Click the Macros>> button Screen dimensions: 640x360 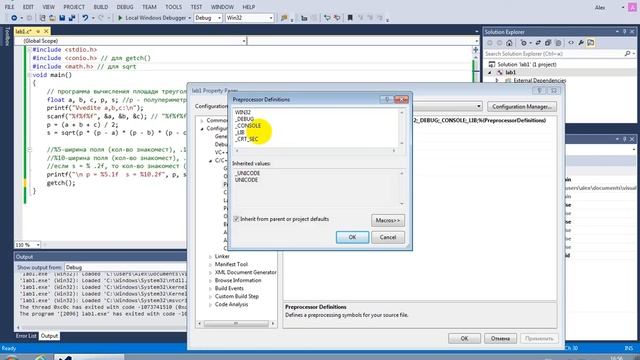click(x=388, y=220)
